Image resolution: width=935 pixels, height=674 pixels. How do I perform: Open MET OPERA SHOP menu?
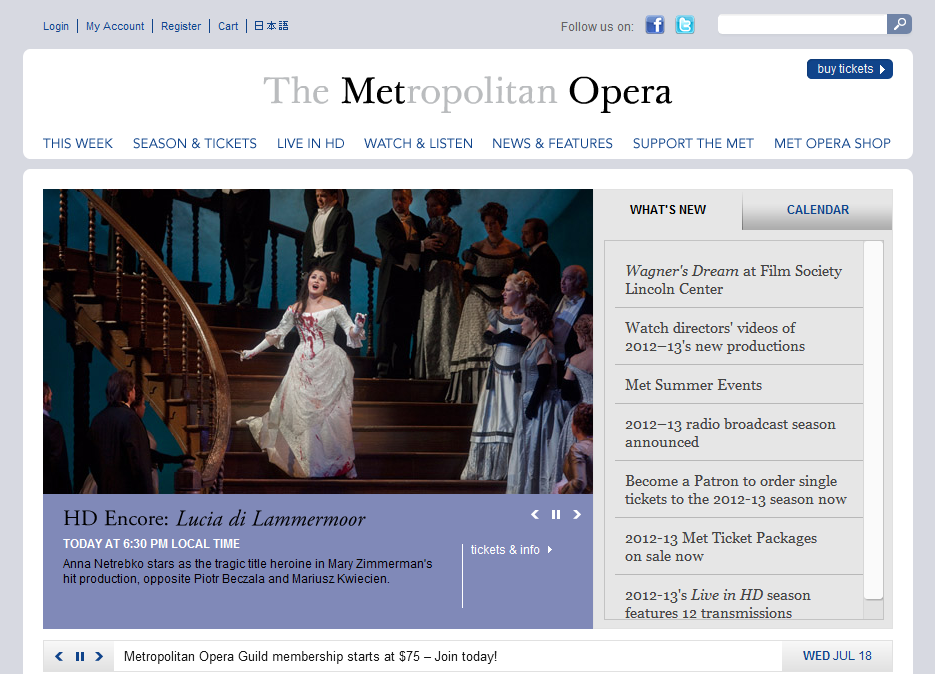coord(832,143)
